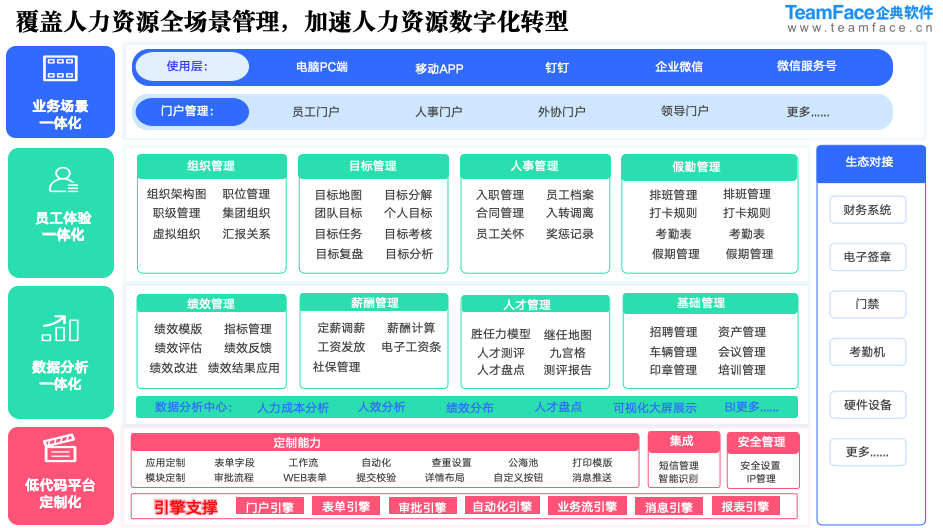943x528 pixels.
Task: Click 更多...... in the portal management row
Action: (x=808, y=112)
